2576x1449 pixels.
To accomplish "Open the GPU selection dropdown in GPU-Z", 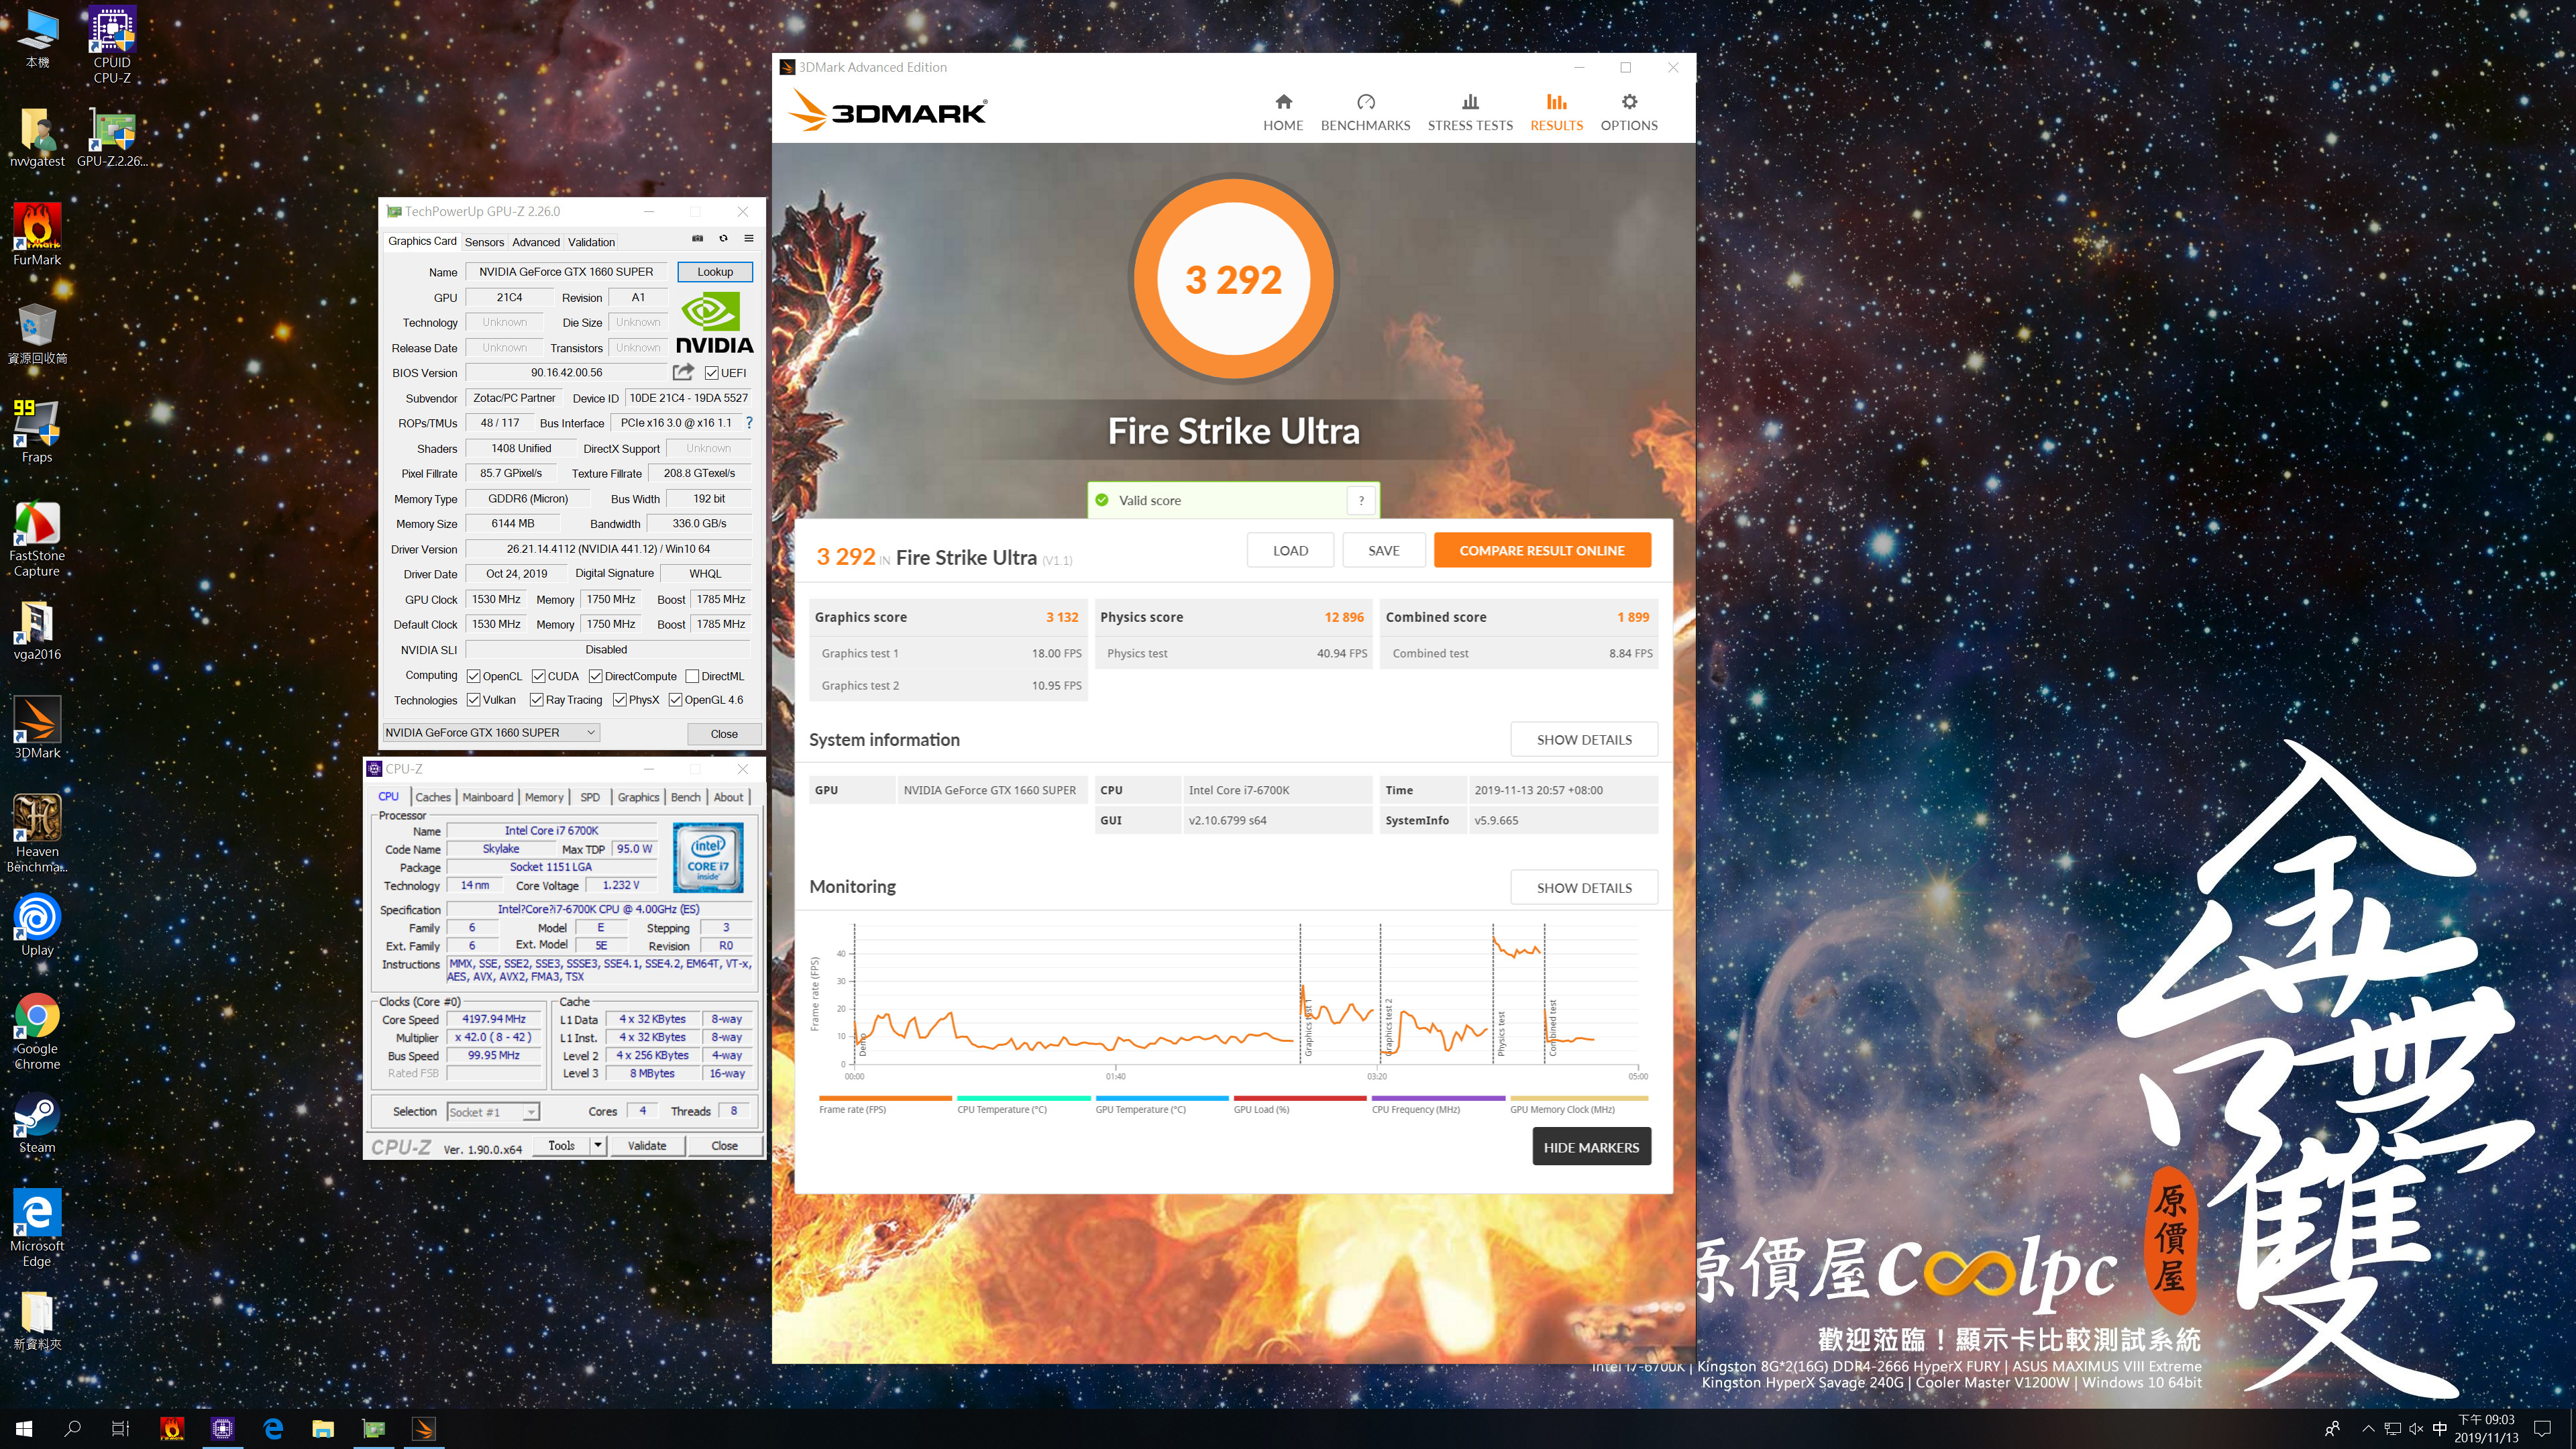I will (491, 733).
